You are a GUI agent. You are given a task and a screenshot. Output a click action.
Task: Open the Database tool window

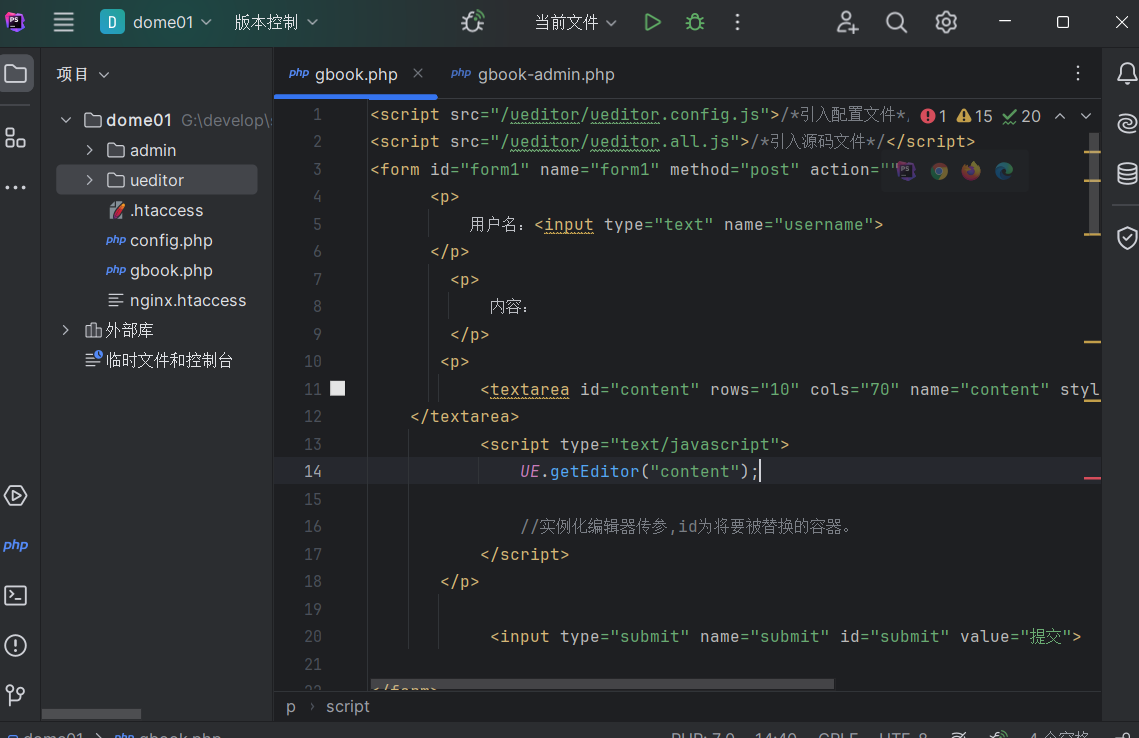1127,174
